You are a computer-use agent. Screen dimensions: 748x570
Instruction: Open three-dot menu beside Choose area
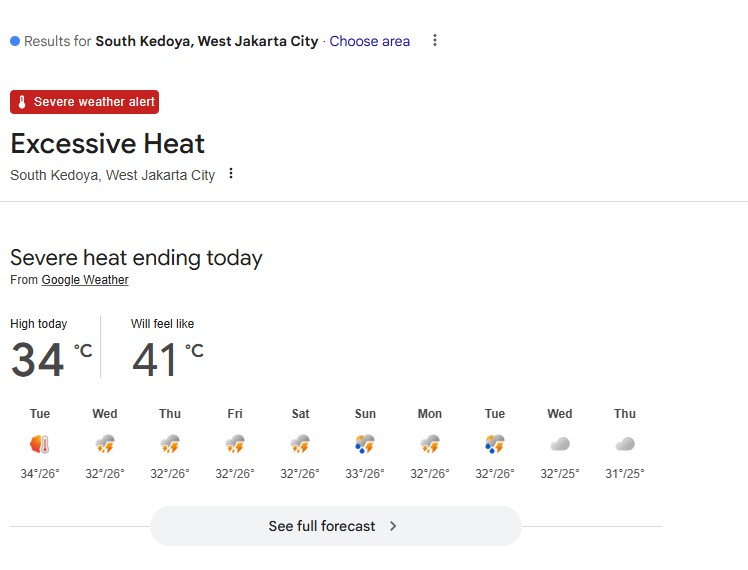point(434,41)
